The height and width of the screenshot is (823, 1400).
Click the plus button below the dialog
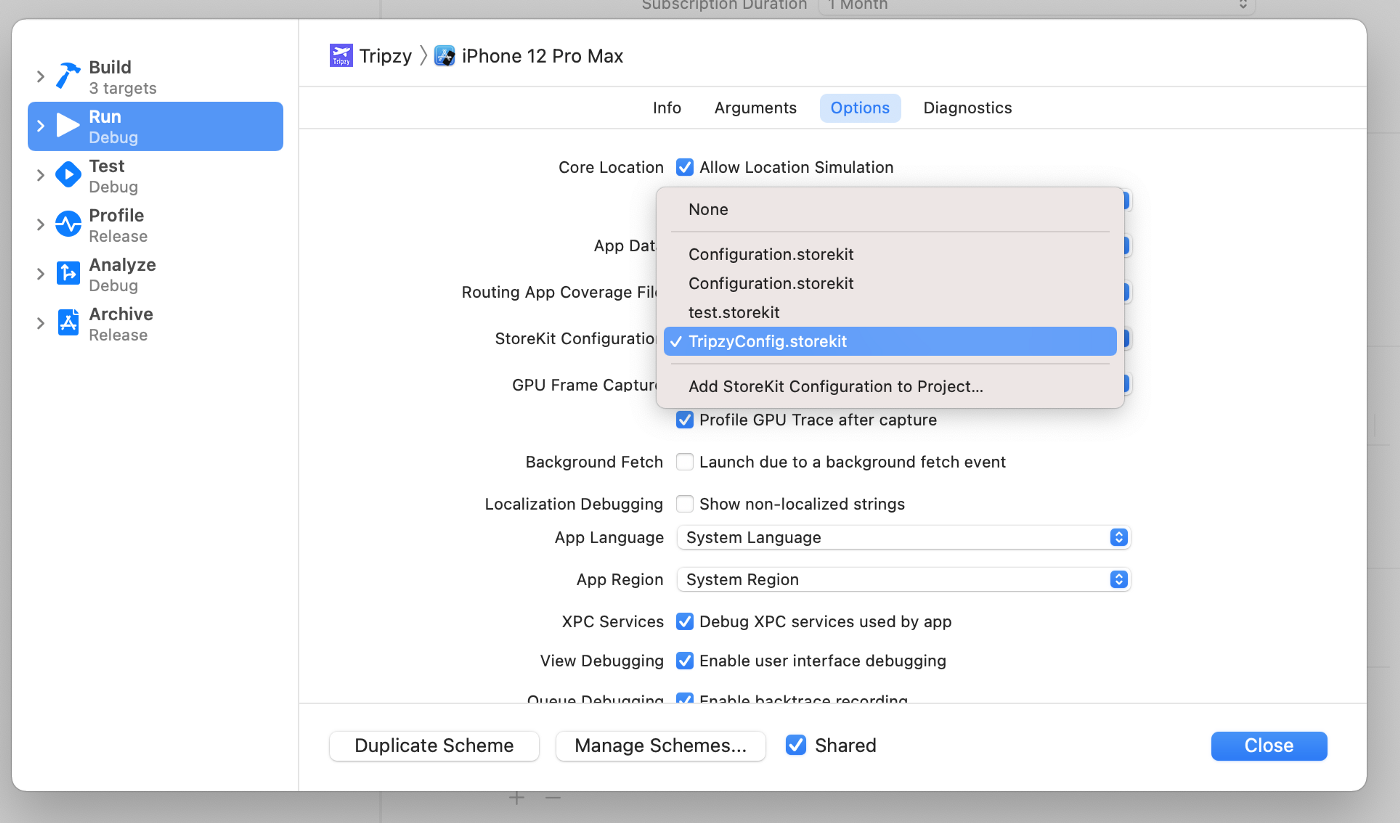(516, 798)
